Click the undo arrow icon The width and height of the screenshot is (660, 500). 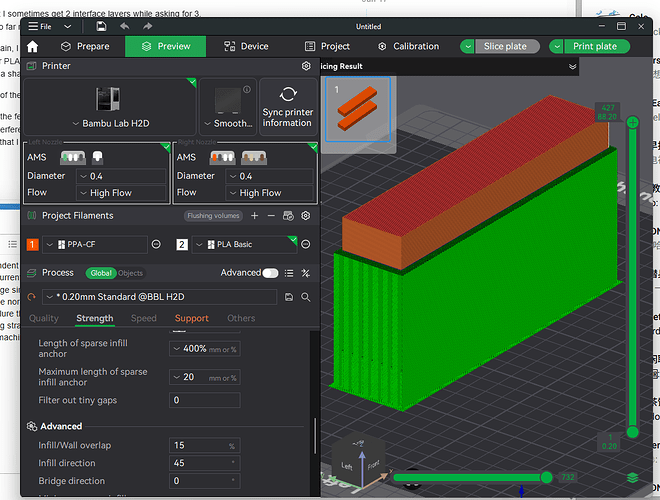[124, 27]
